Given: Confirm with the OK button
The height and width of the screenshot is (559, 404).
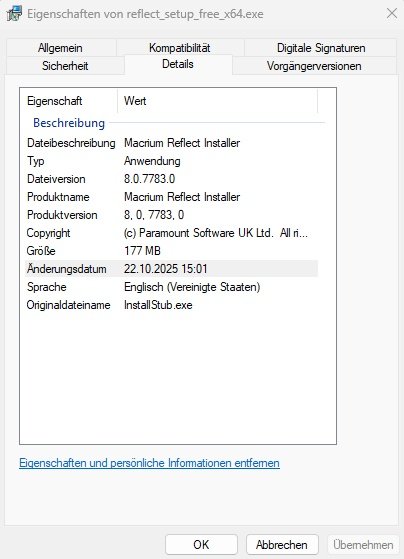Looking at the screenshot, I should (x=201, y=545).
